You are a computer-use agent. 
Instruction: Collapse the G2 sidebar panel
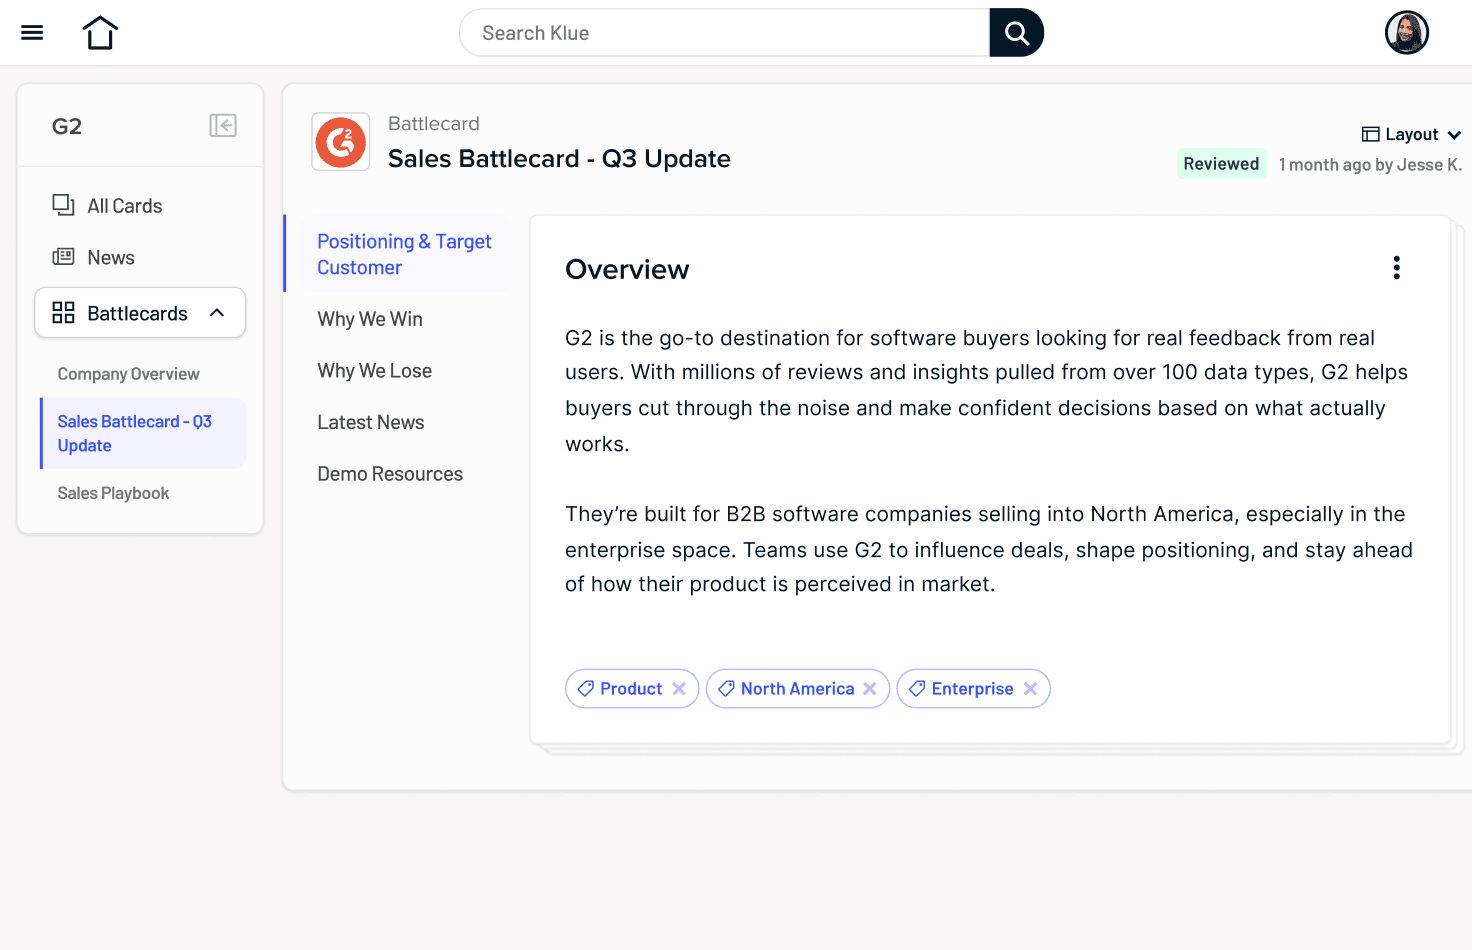point(223,126)
